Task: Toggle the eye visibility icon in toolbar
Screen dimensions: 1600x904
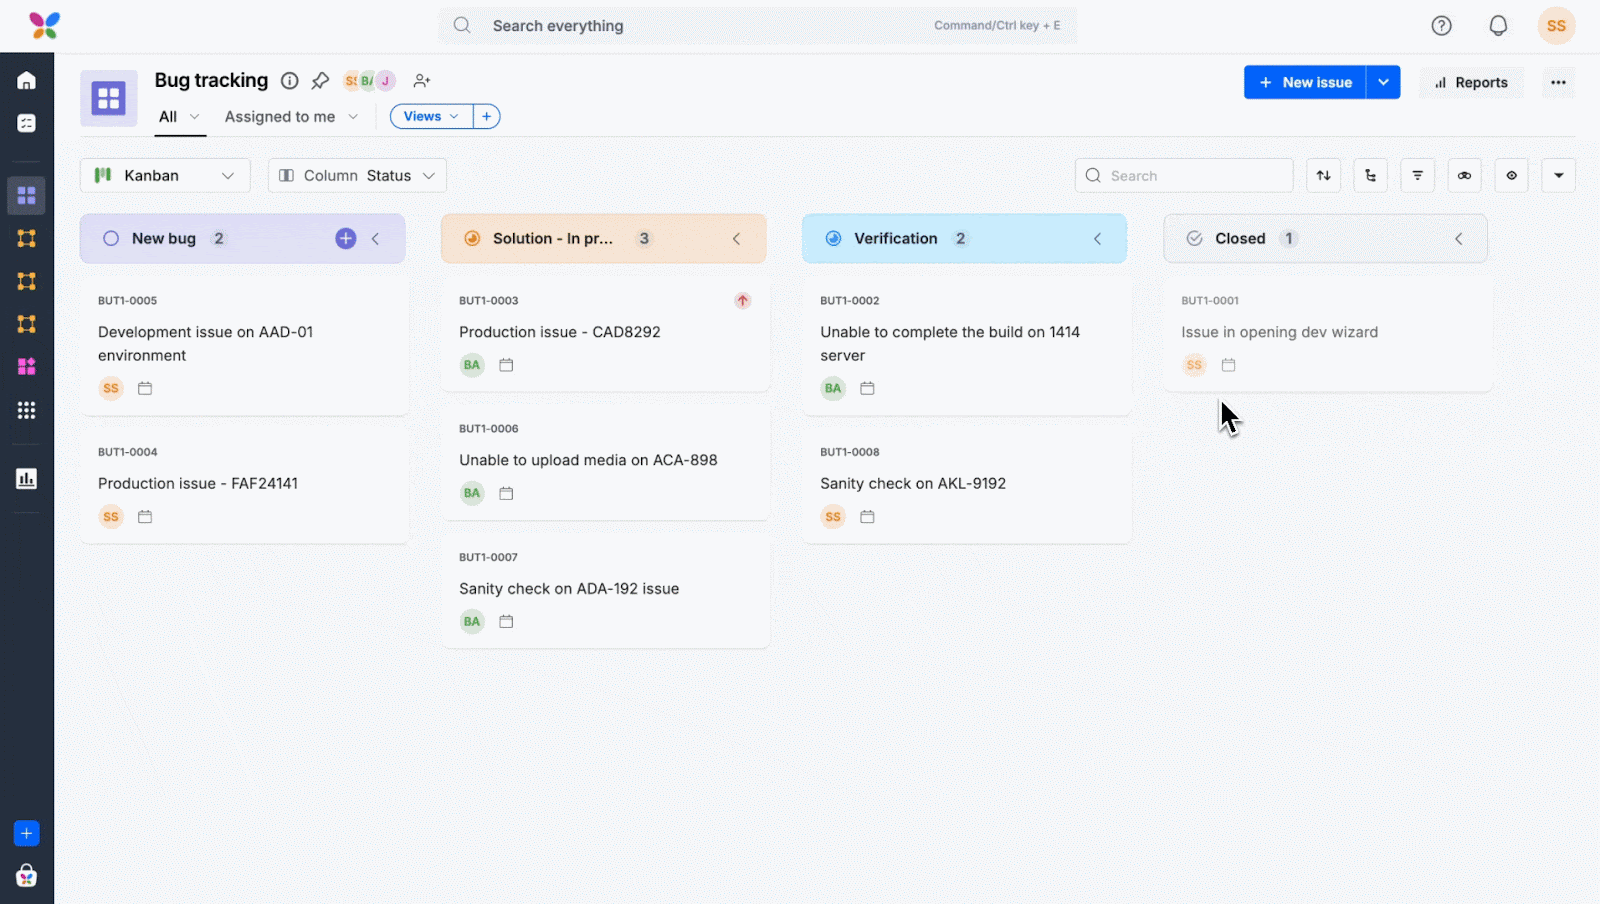Action: 1511,176
